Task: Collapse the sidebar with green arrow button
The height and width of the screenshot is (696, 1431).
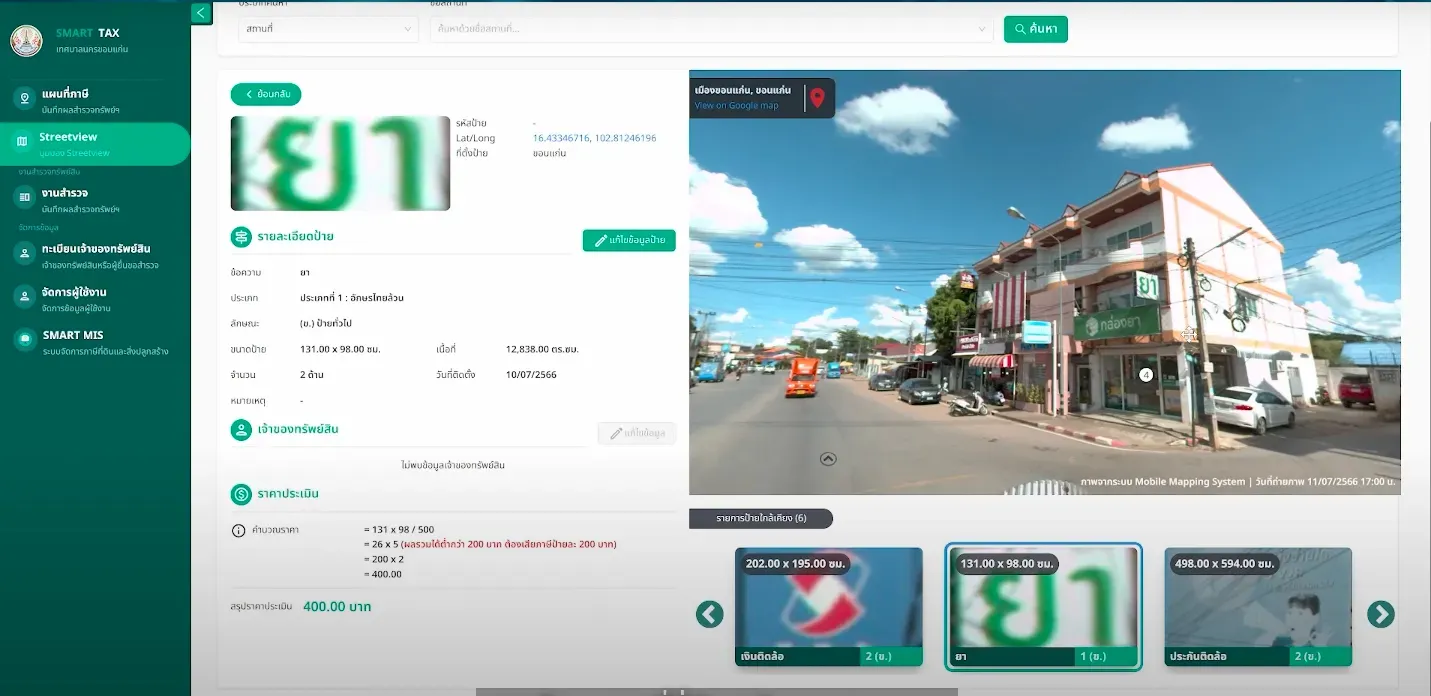Action: 202,13
